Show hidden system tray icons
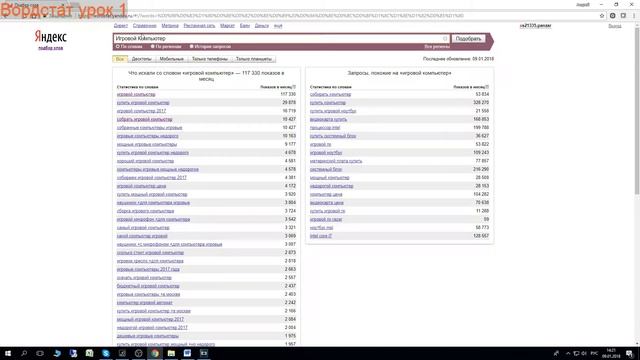Screen dimensions: 640x360 pyautogui.click(x=568, y=353)
